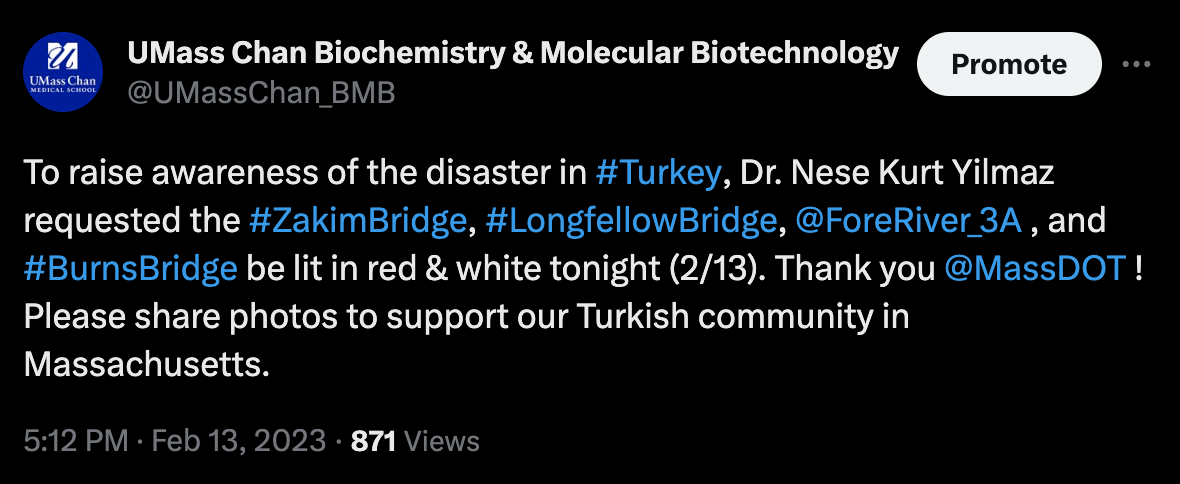Viewport: 1180px width, 484px height.
Task: Click the word Massachusetts in the tweet
Action: coord(146,364)
